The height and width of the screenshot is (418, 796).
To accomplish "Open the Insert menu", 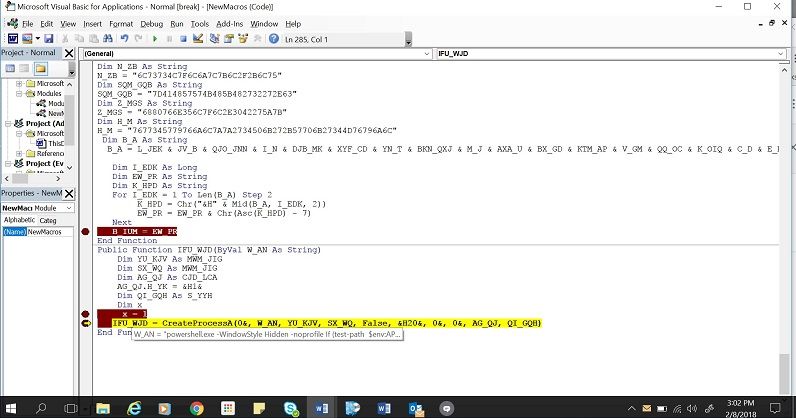I will [x=92, y=24].
